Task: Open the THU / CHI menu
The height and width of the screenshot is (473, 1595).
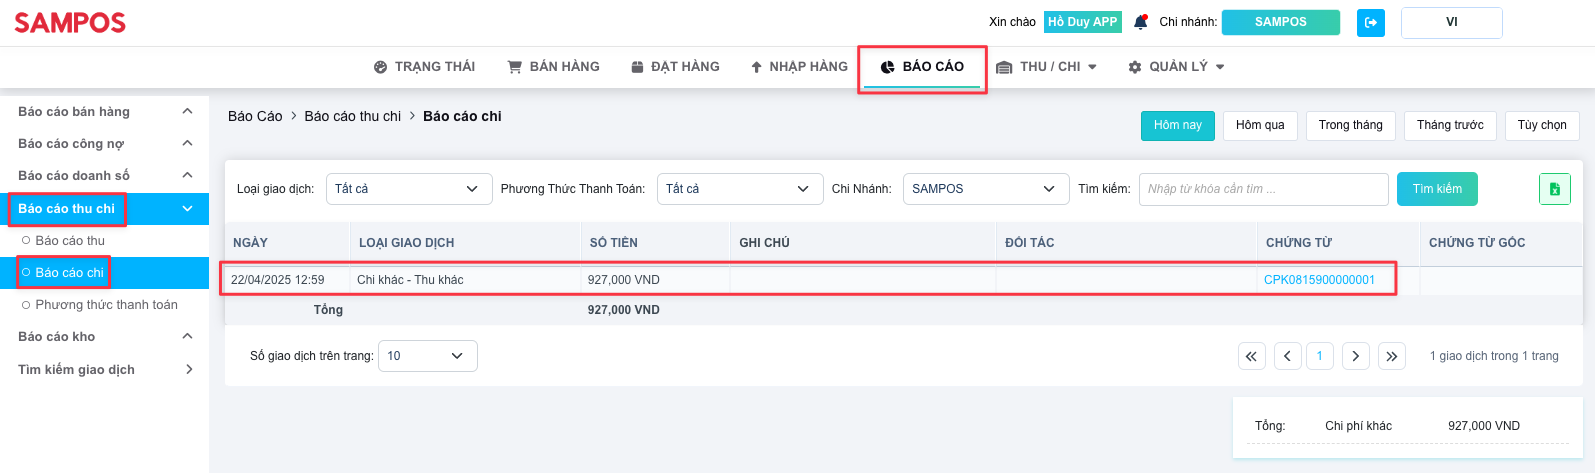Action: [1047, 67]
